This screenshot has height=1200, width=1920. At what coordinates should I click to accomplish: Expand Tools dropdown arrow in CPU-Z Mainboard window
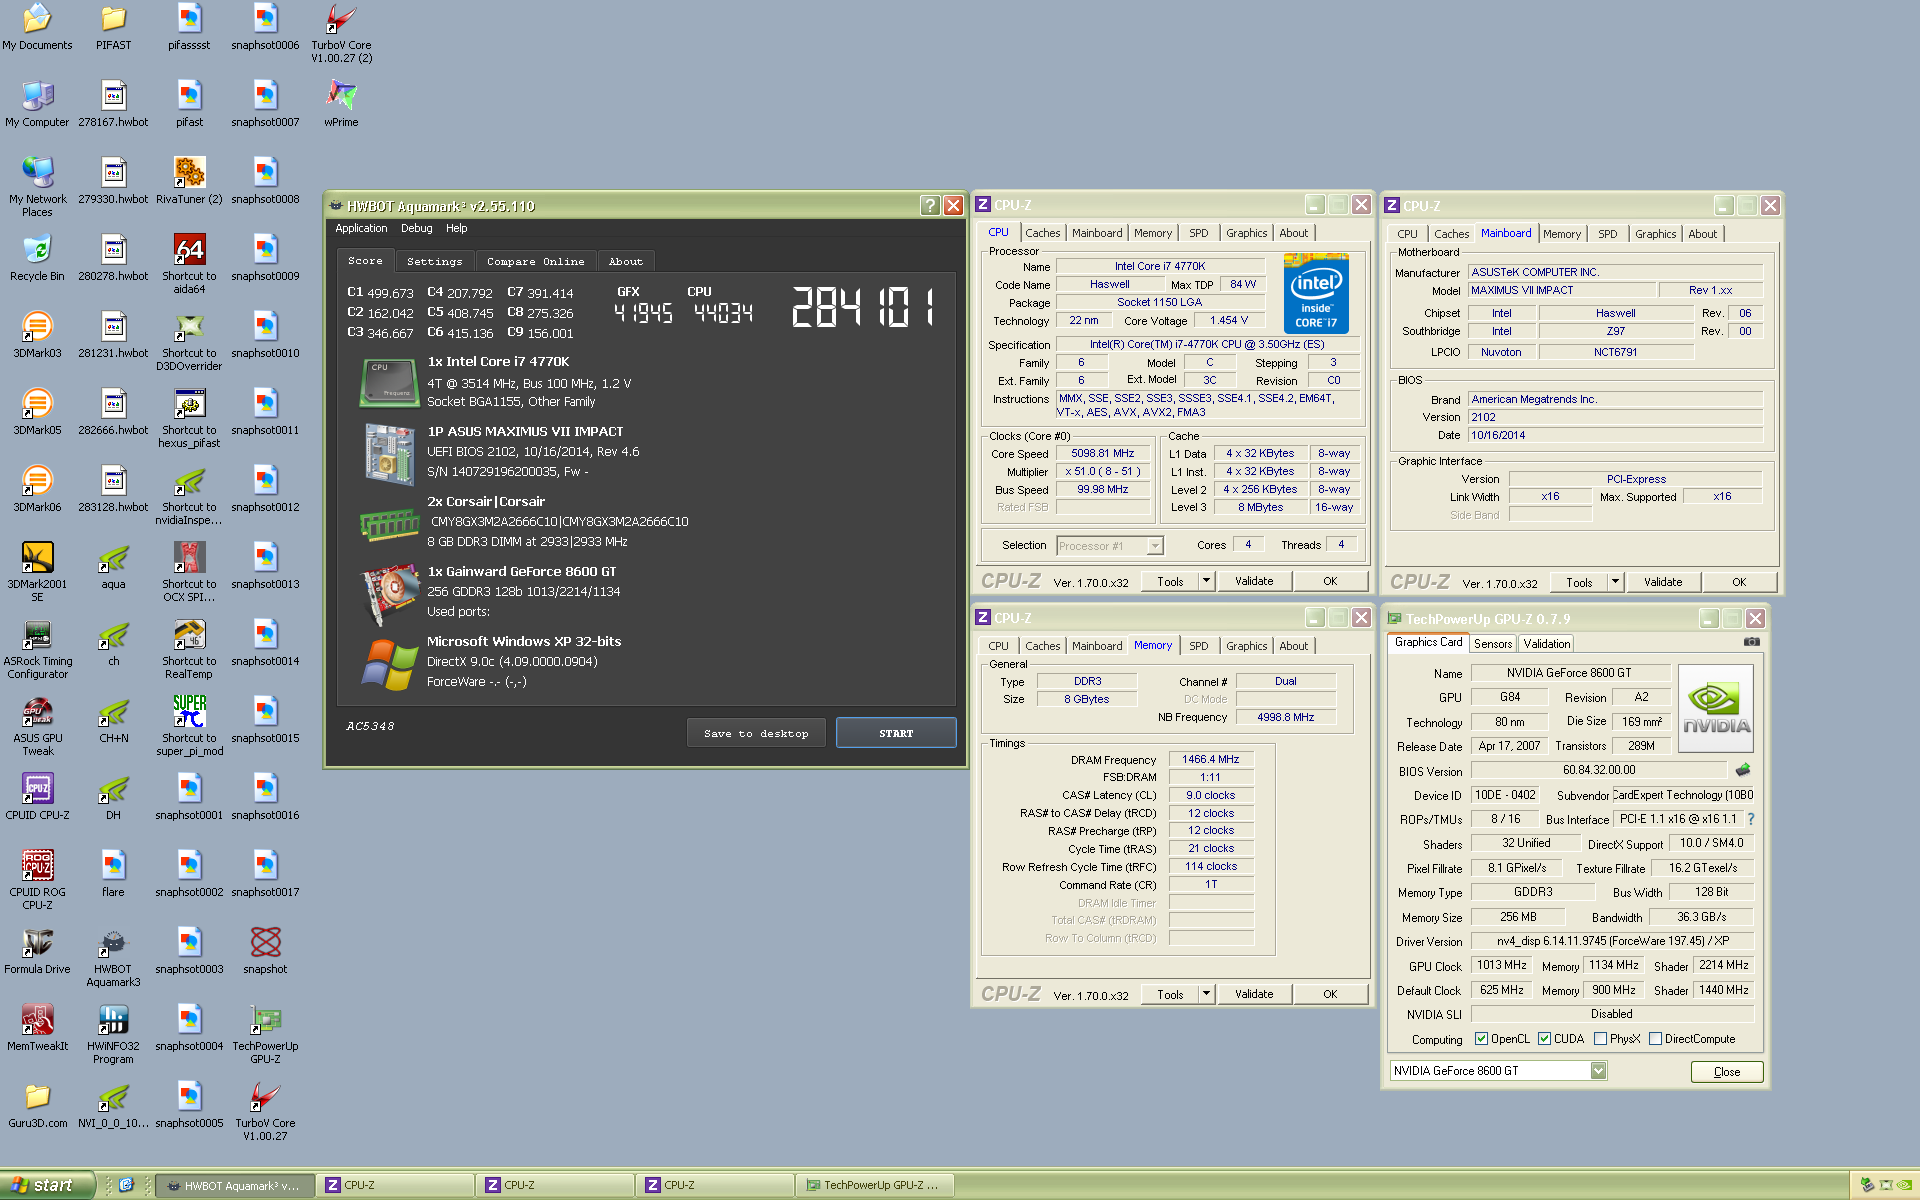1615,582
